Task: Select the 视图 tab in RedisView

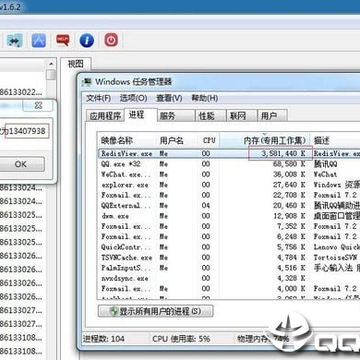Action: click(x=75, y=64)
